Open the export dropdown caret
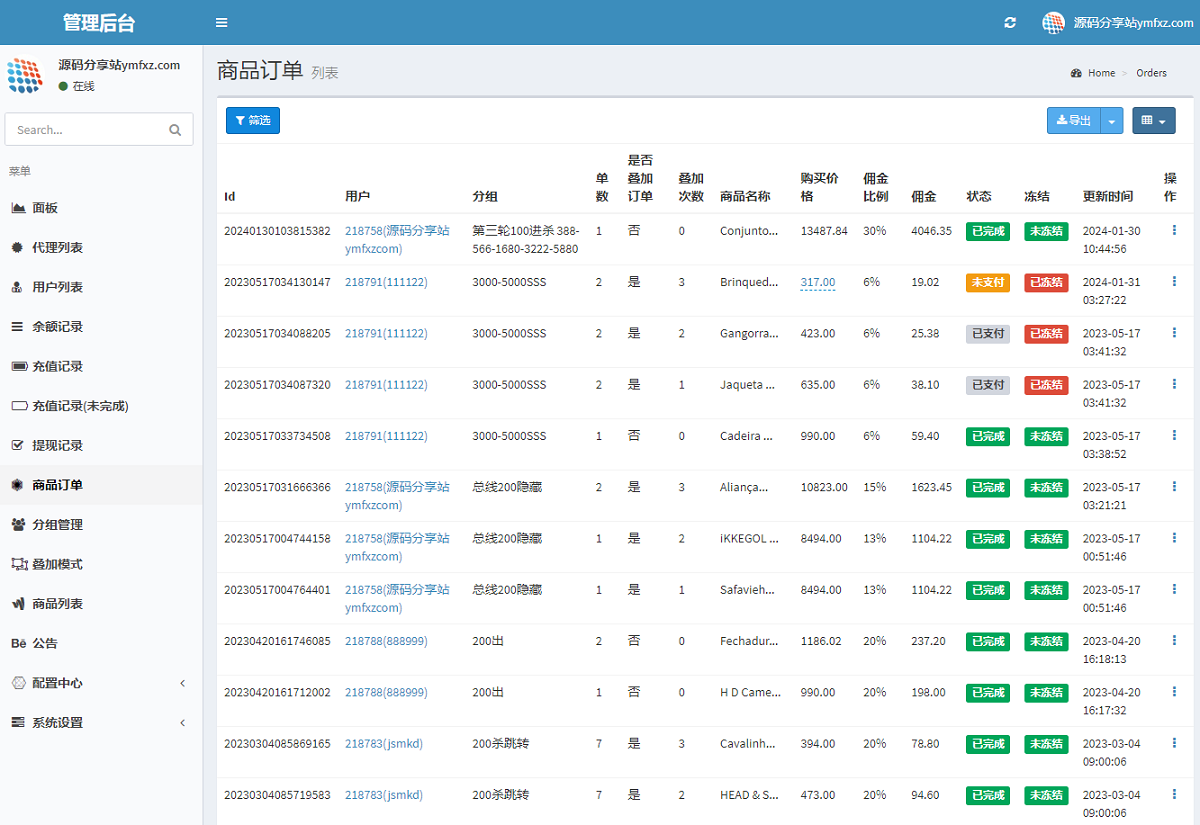This screenshot has height=825, width=1200. 1112,121
